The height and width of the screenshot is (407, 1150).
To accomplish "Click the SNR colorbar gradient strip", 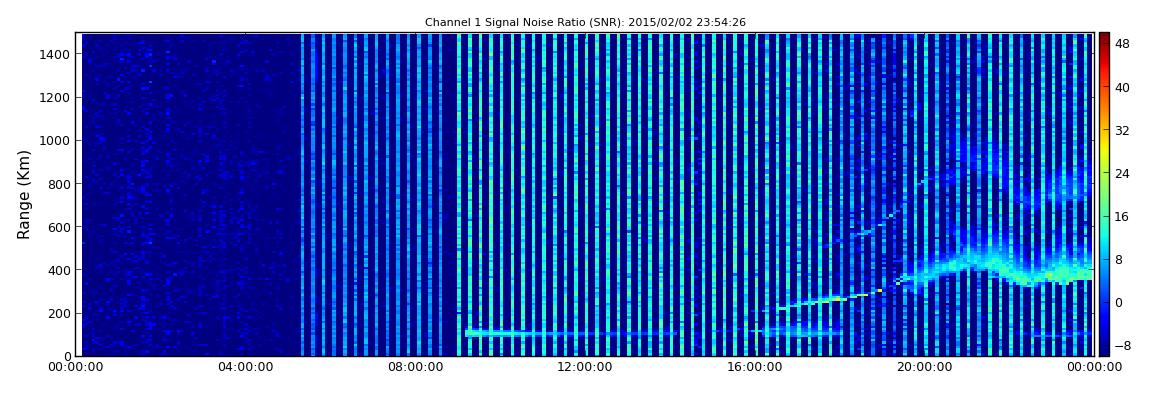I will pyautogui.click(x=1104, y=194).
